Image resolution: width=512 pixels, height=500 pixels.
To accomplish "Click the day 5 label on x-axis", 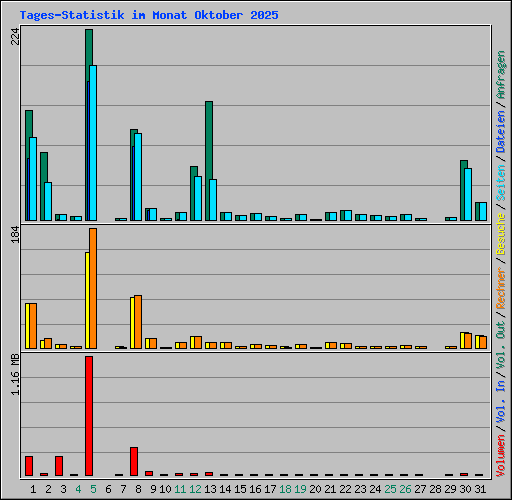I will (93, 489).
